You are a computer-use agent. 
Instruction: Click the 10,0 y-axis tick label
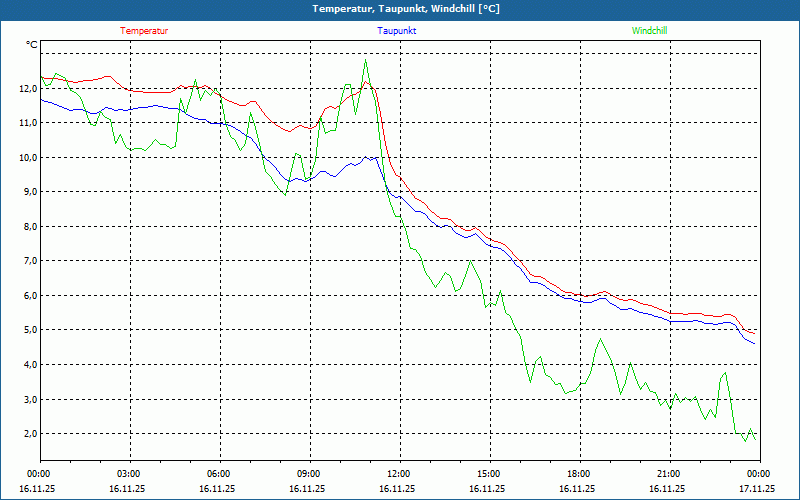point(27,157)
